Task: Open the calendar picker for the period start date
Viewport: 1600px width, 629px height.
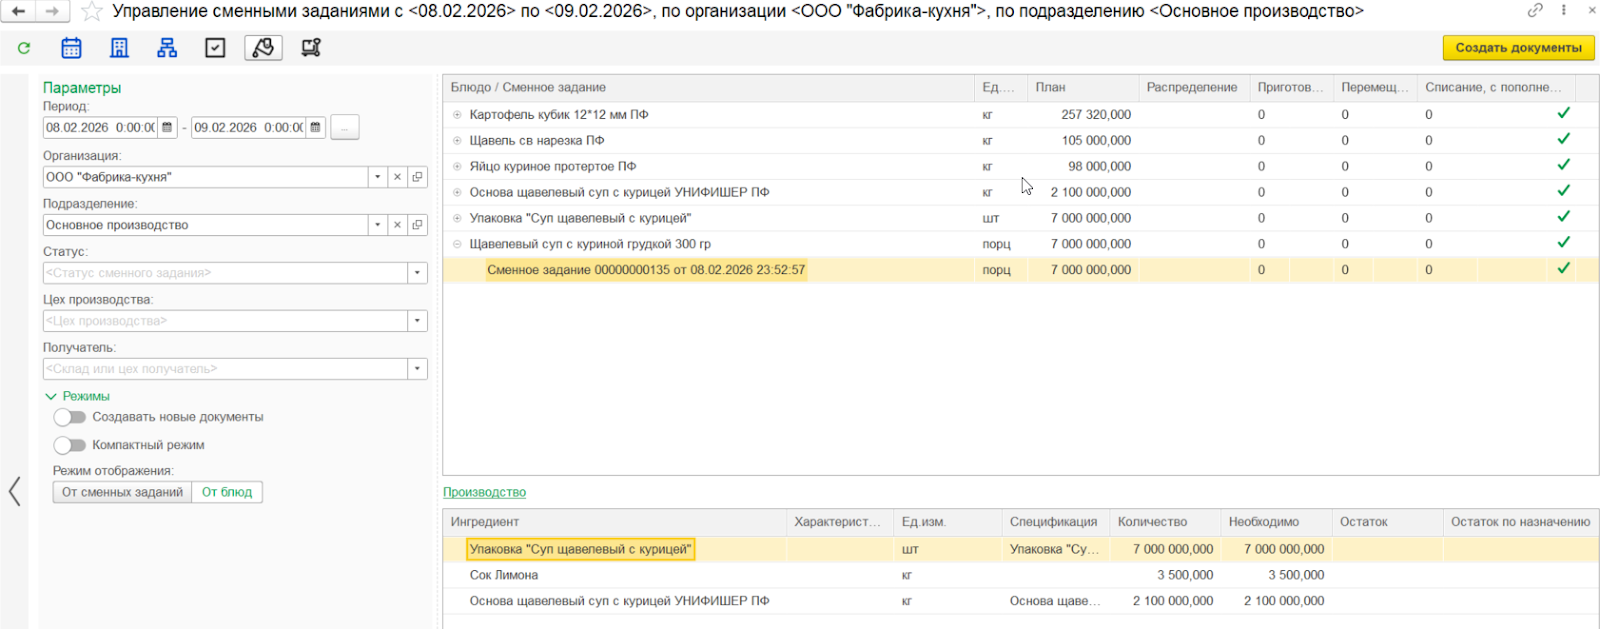Action: 168,128
